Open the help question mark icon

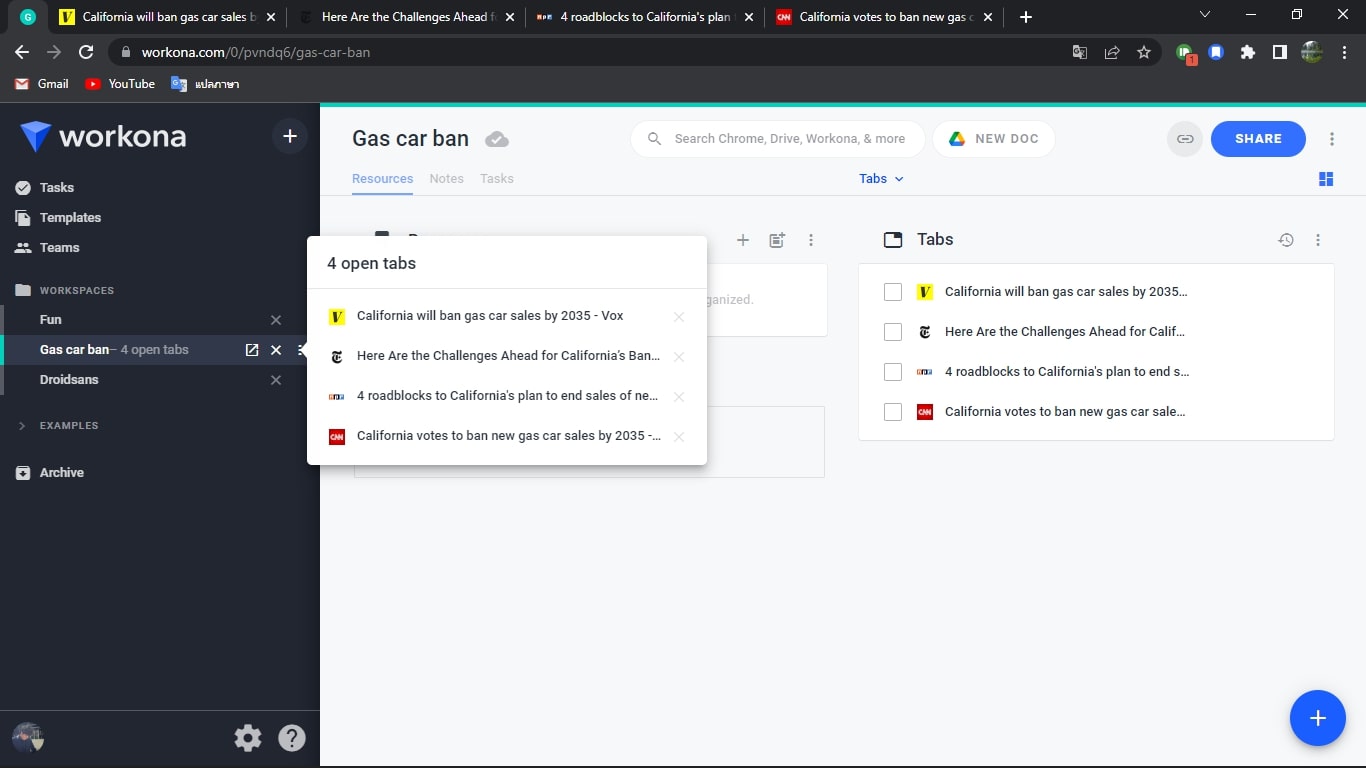pyautogui.click(x=291, y=738)
